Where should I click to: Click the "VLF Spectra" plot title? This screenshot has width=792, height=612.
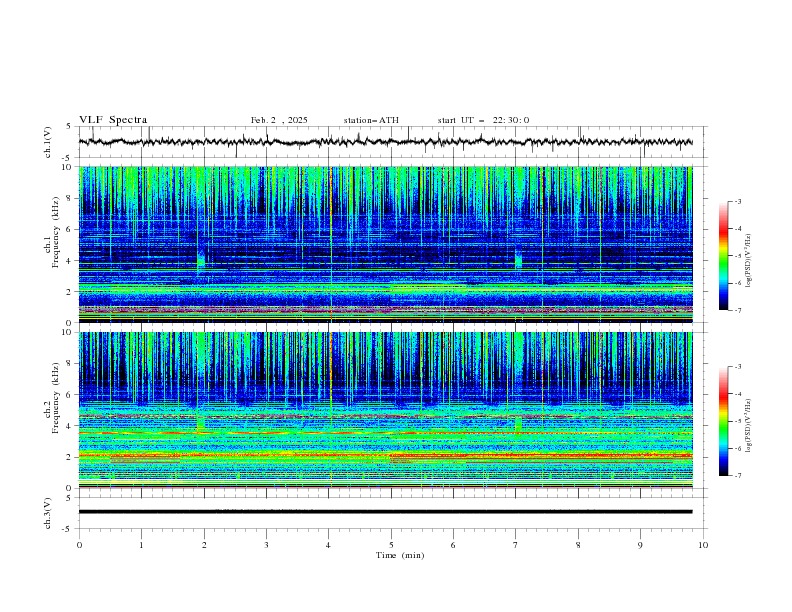tap(113, 120)
